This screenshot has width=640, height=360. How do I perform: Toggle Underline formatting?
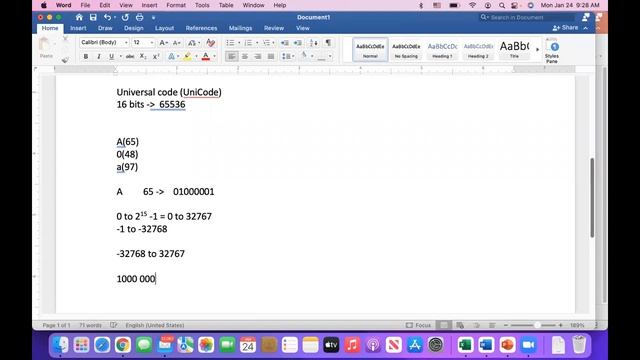[111, 57]
